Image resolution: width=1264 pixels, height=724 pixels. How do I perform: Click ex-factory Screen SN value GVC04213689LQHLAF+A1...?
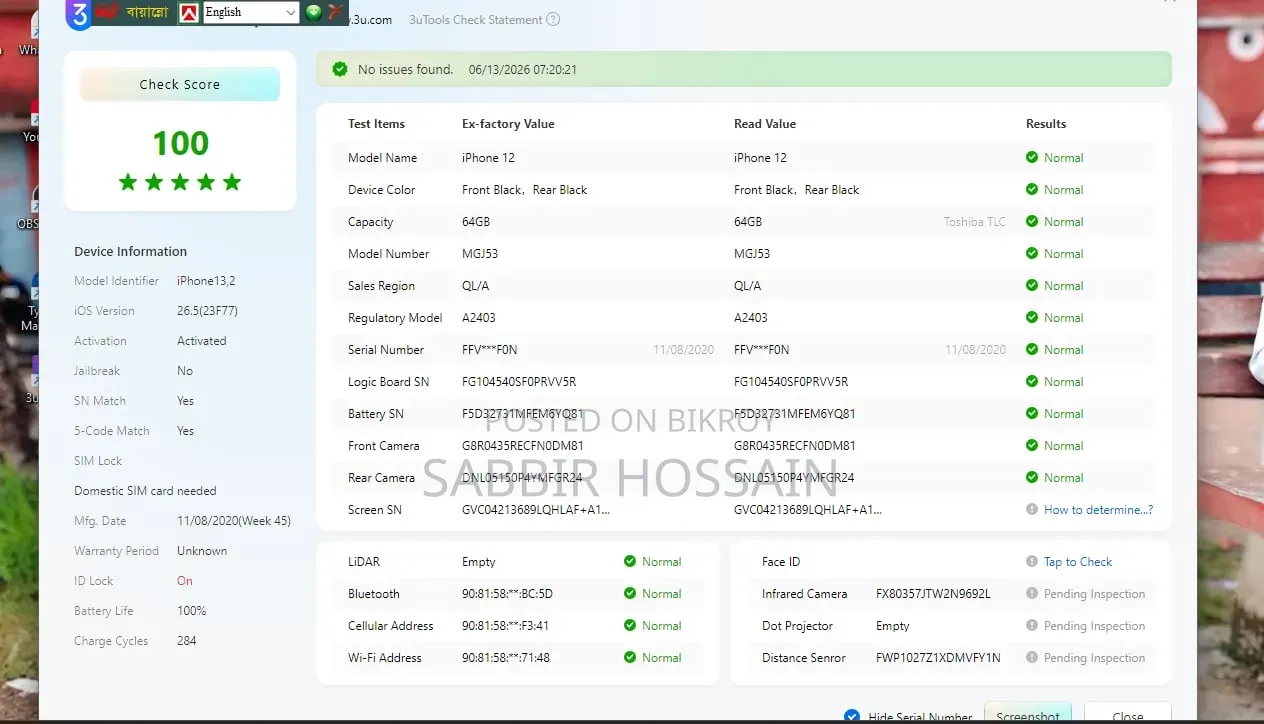pyautogui.click(x=536, y=510)
